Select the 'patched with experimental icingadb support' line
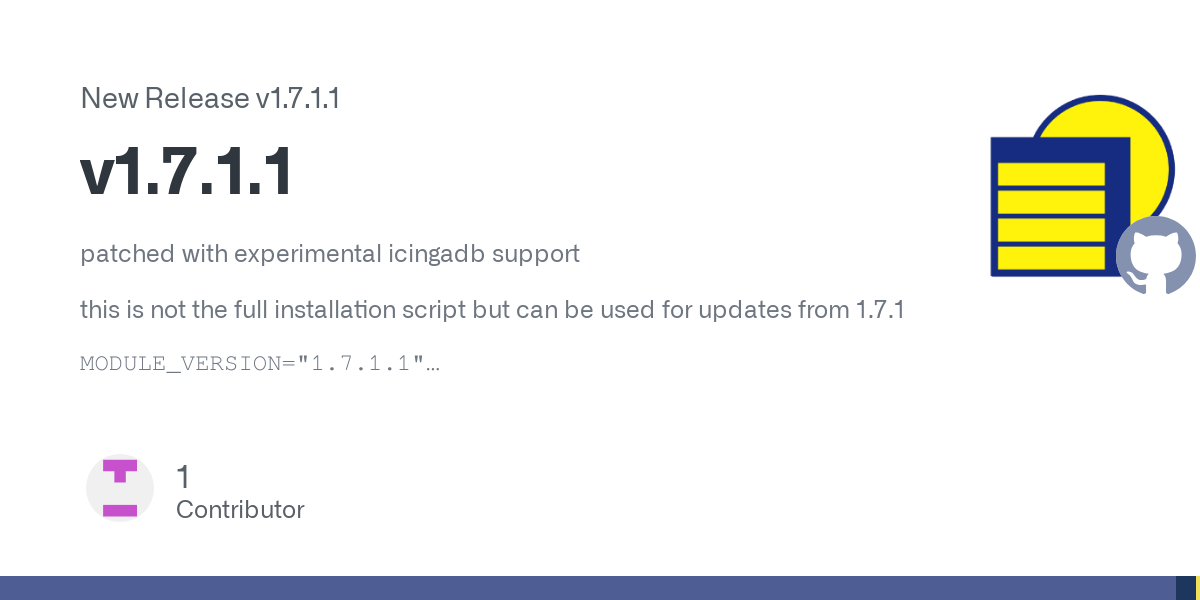Viewport: 1200px width, 600px height. 330,254
